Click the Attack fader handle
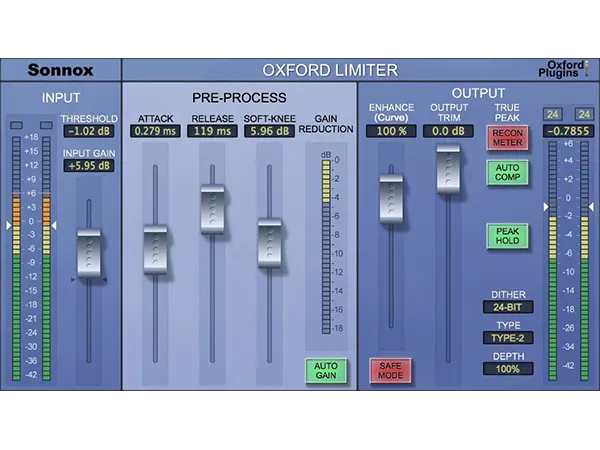 [155, 249]
